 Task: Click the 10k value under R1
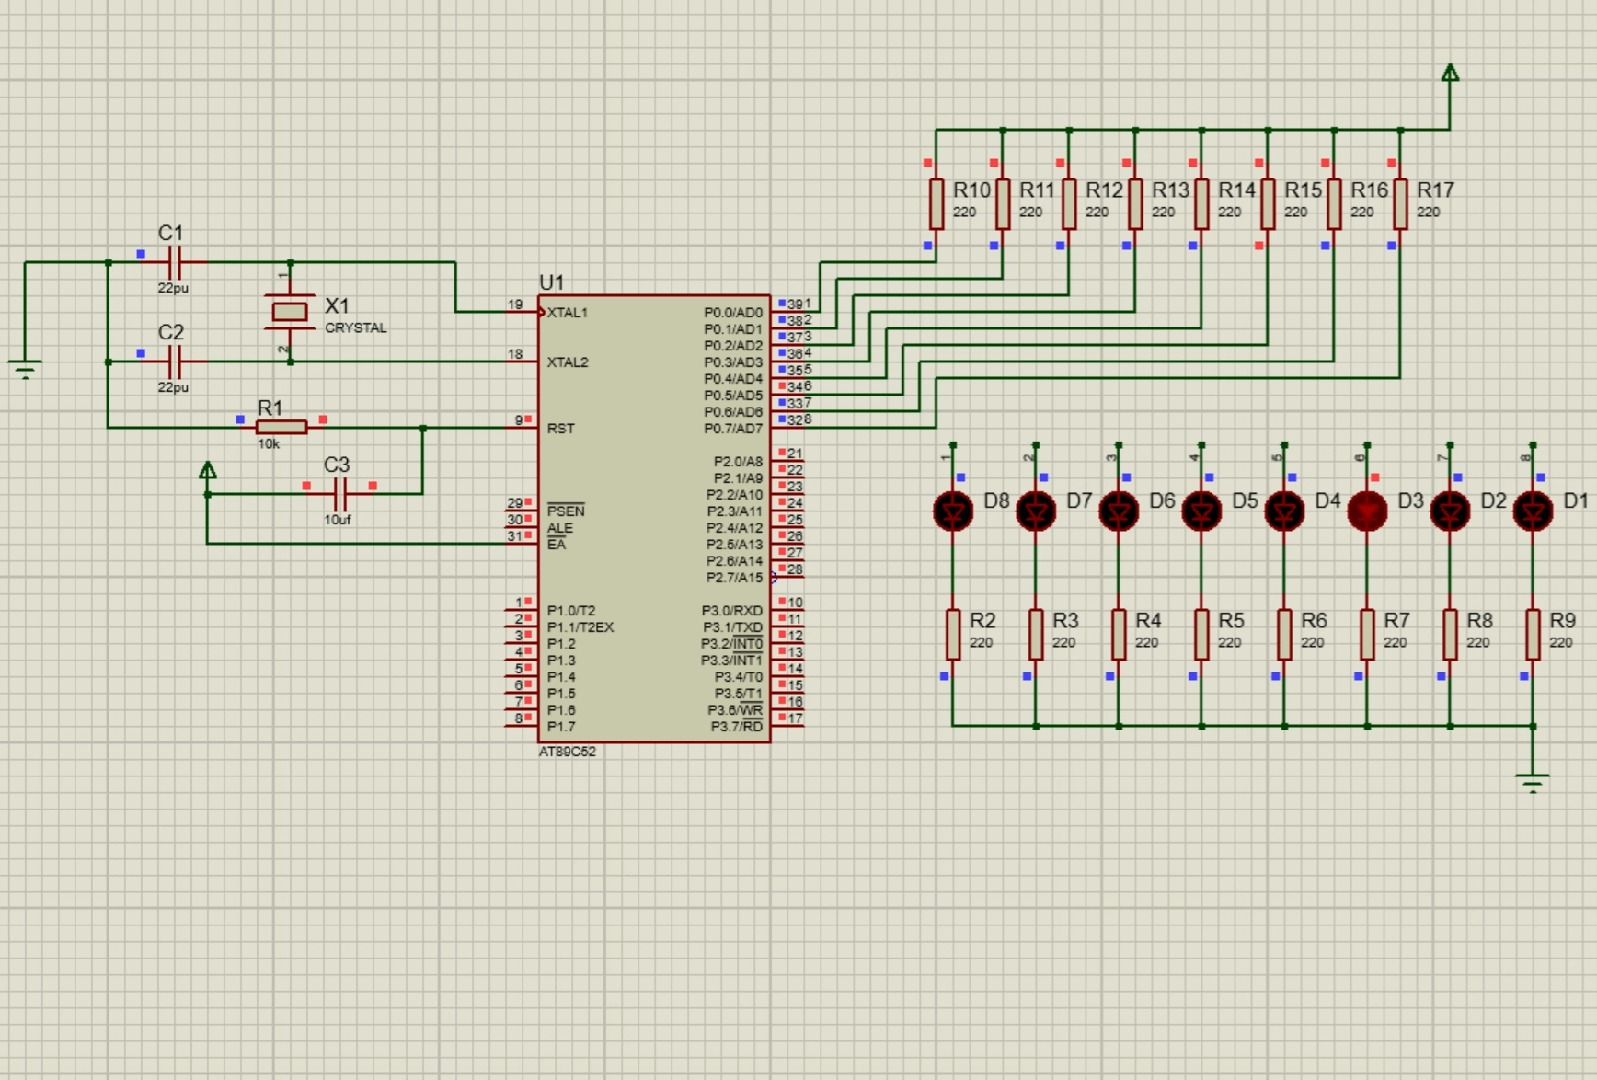pyautogui.click(x=269, y=444)
